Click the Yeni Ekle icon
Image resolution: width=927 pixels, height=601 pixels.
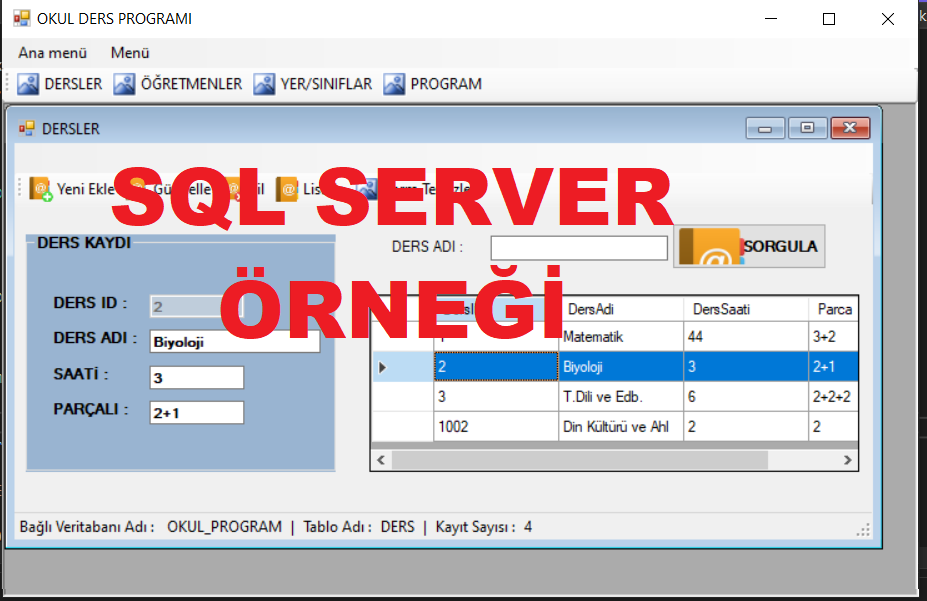pyautogui.click(x=41, y=188)
